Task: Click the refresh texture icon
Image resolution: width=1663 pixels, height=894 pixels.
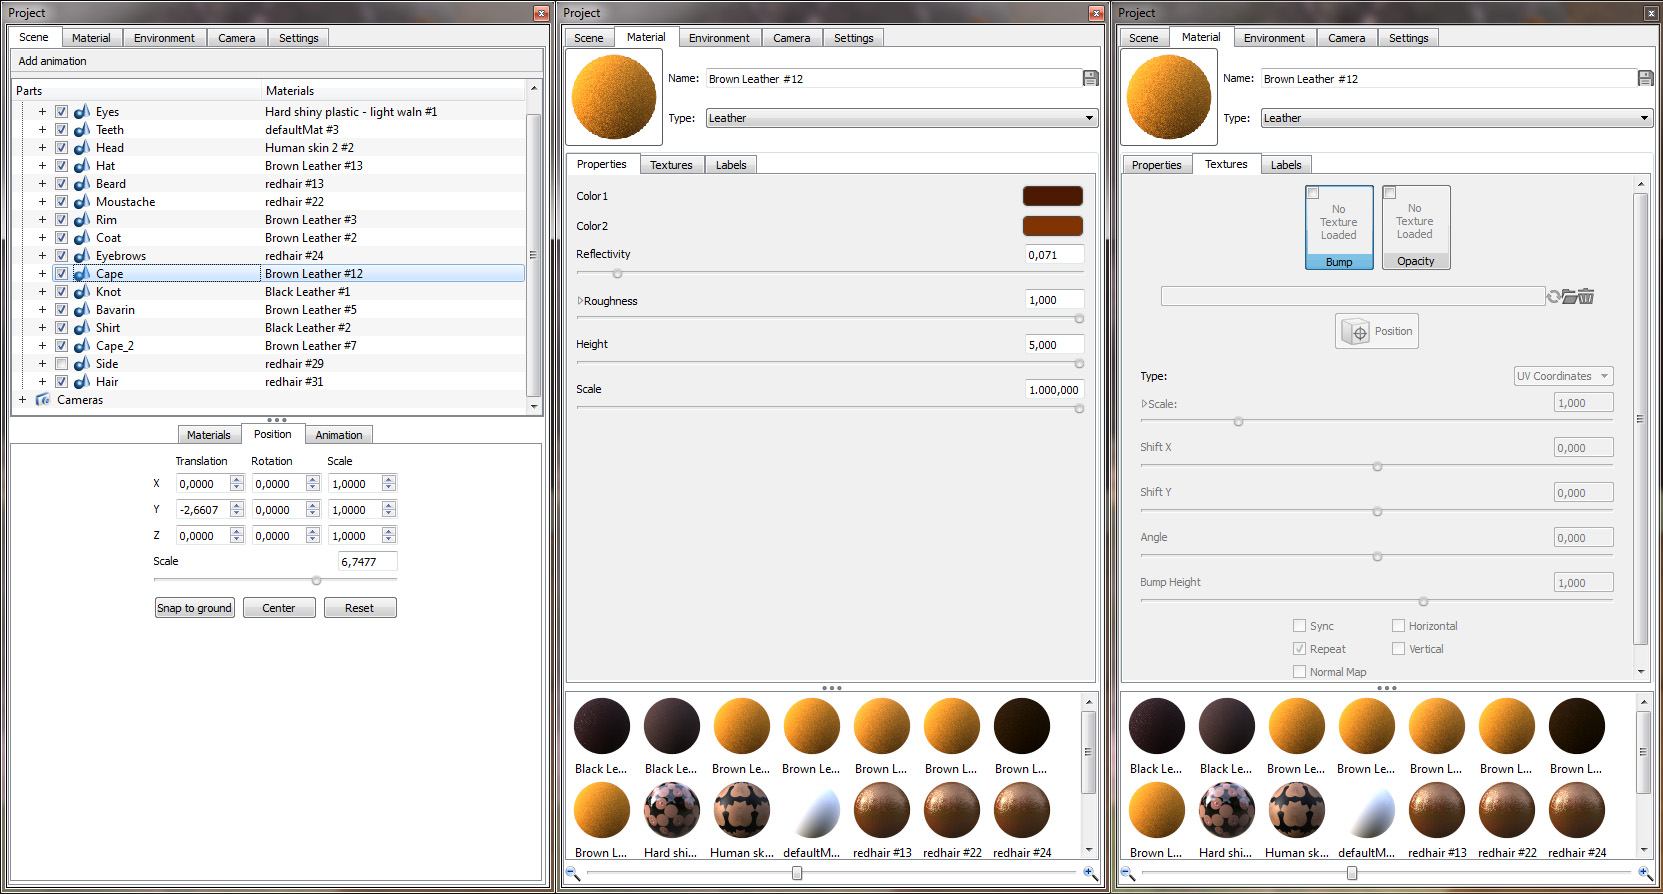Action: click(x=1553, y=297)
